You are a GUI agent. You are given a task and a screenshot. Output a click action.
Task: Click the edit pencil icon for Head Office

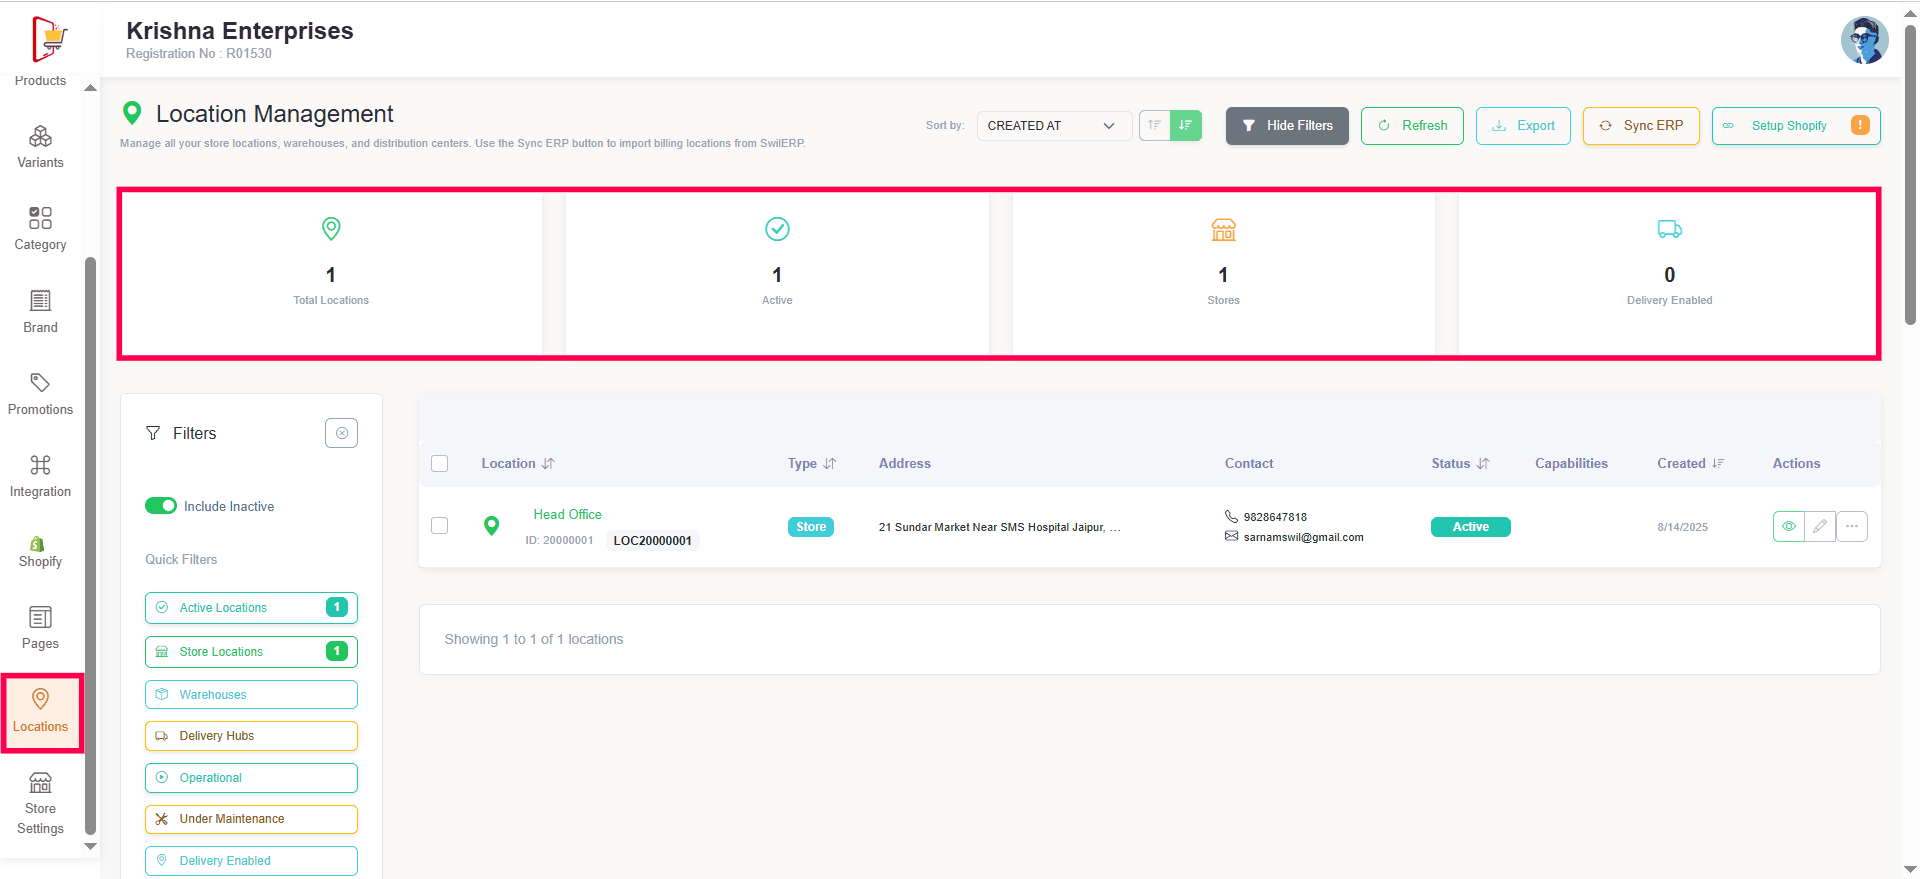(1820, 526)
